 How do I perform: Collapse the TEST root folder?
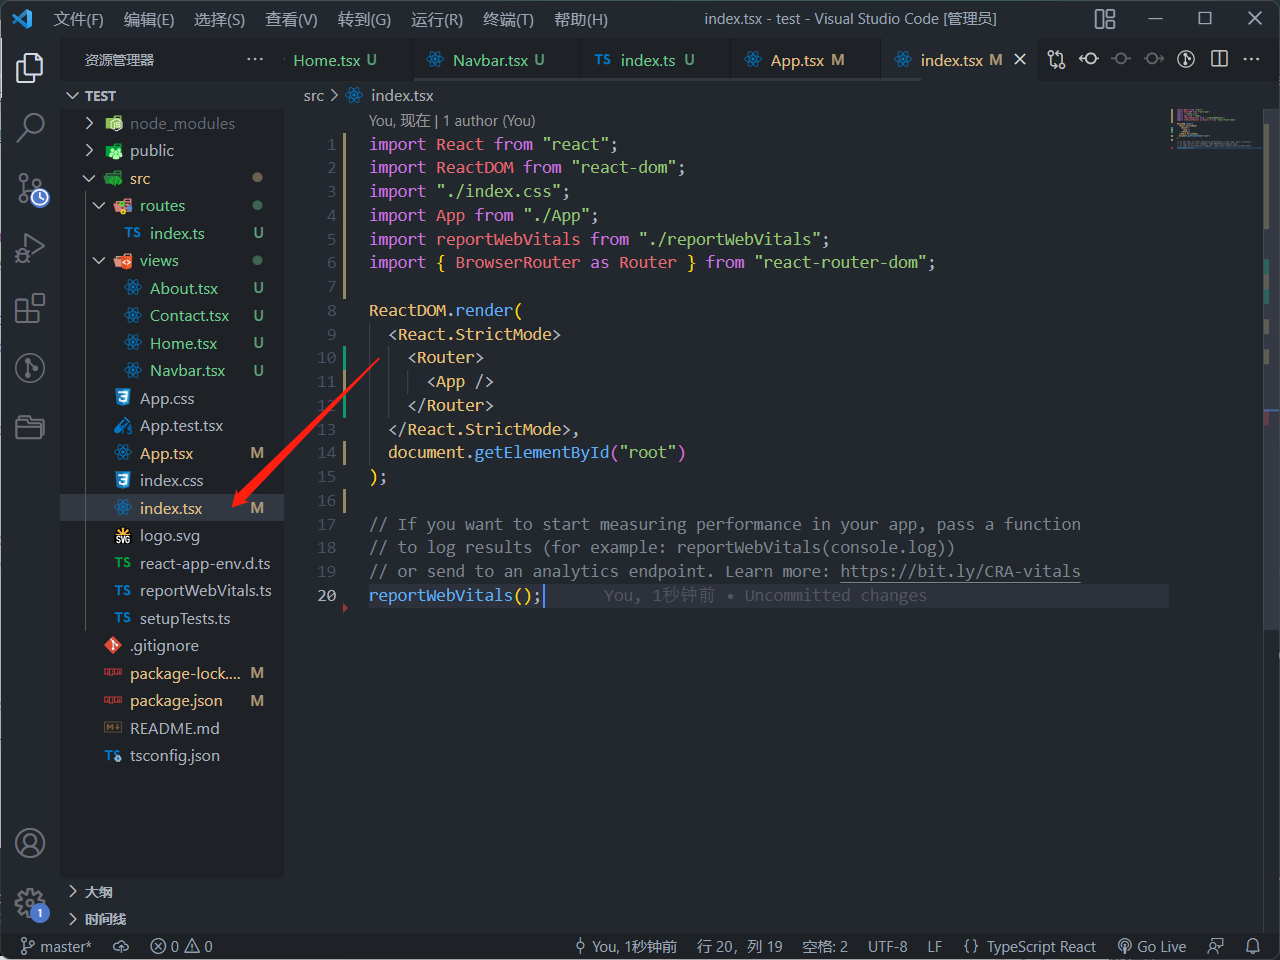[x=172, y=95]
